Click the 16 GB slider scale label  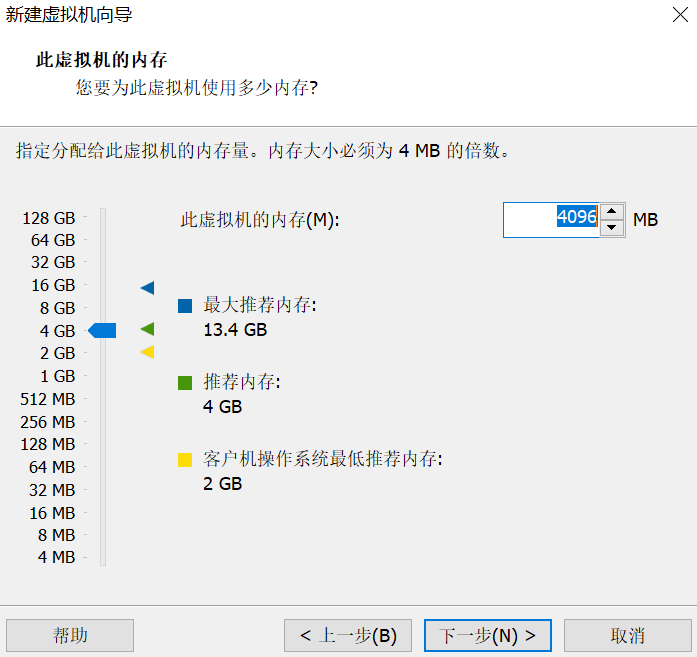(x=53, y=285)
